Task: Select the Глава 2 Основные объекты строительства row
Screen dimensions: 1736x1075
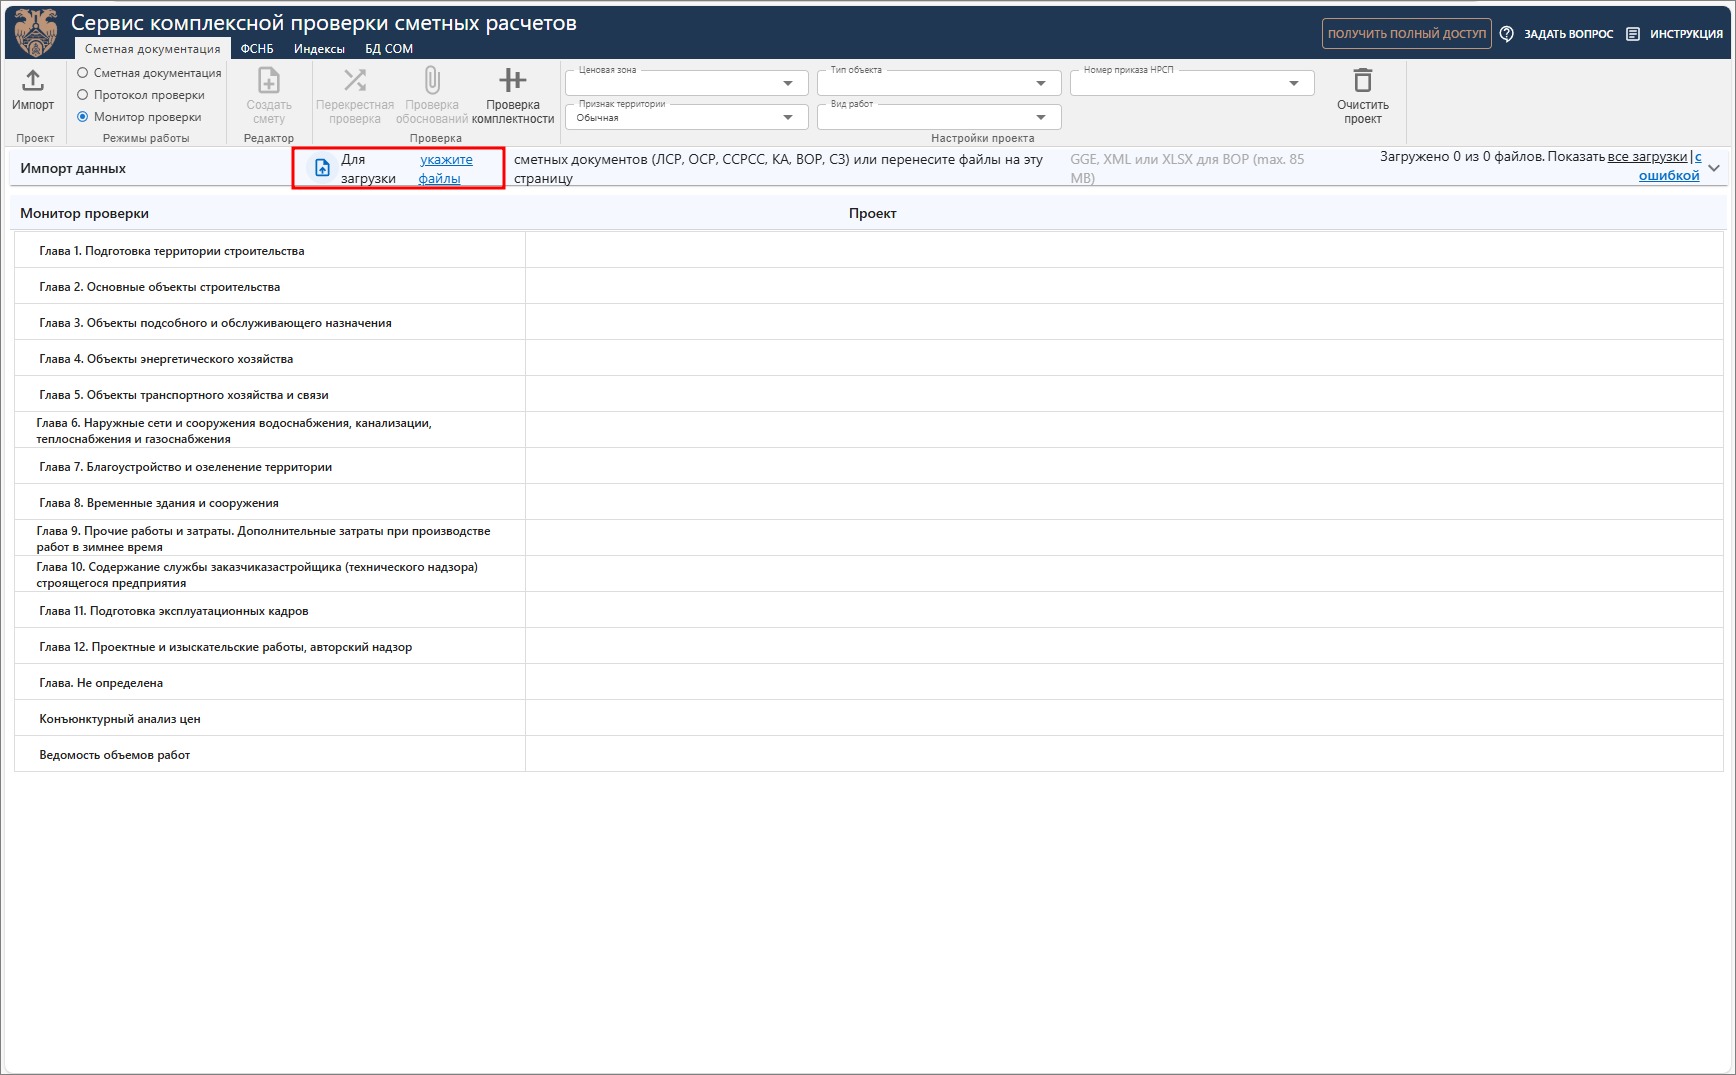Action: (160, 287)
